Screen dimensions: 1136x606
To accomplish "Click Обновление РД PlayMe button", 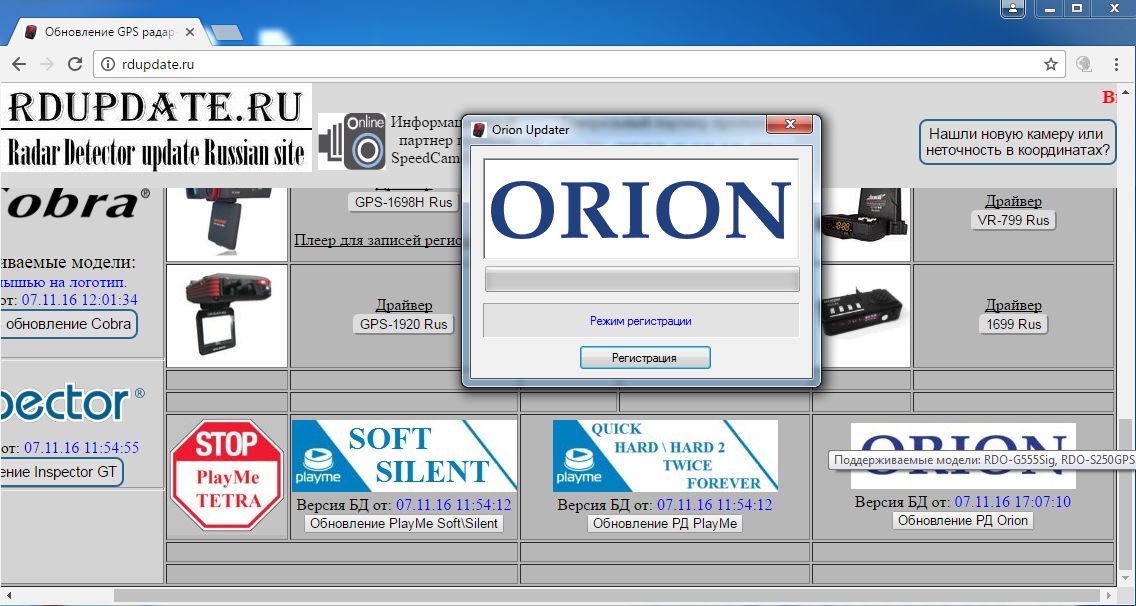I will pos(665,523).
